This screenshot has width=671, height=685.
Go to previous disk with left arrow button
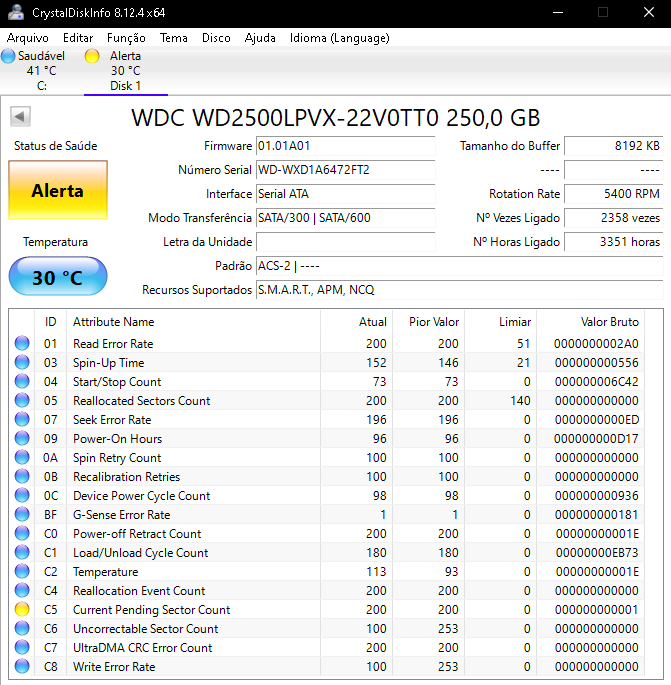point(20,116)
